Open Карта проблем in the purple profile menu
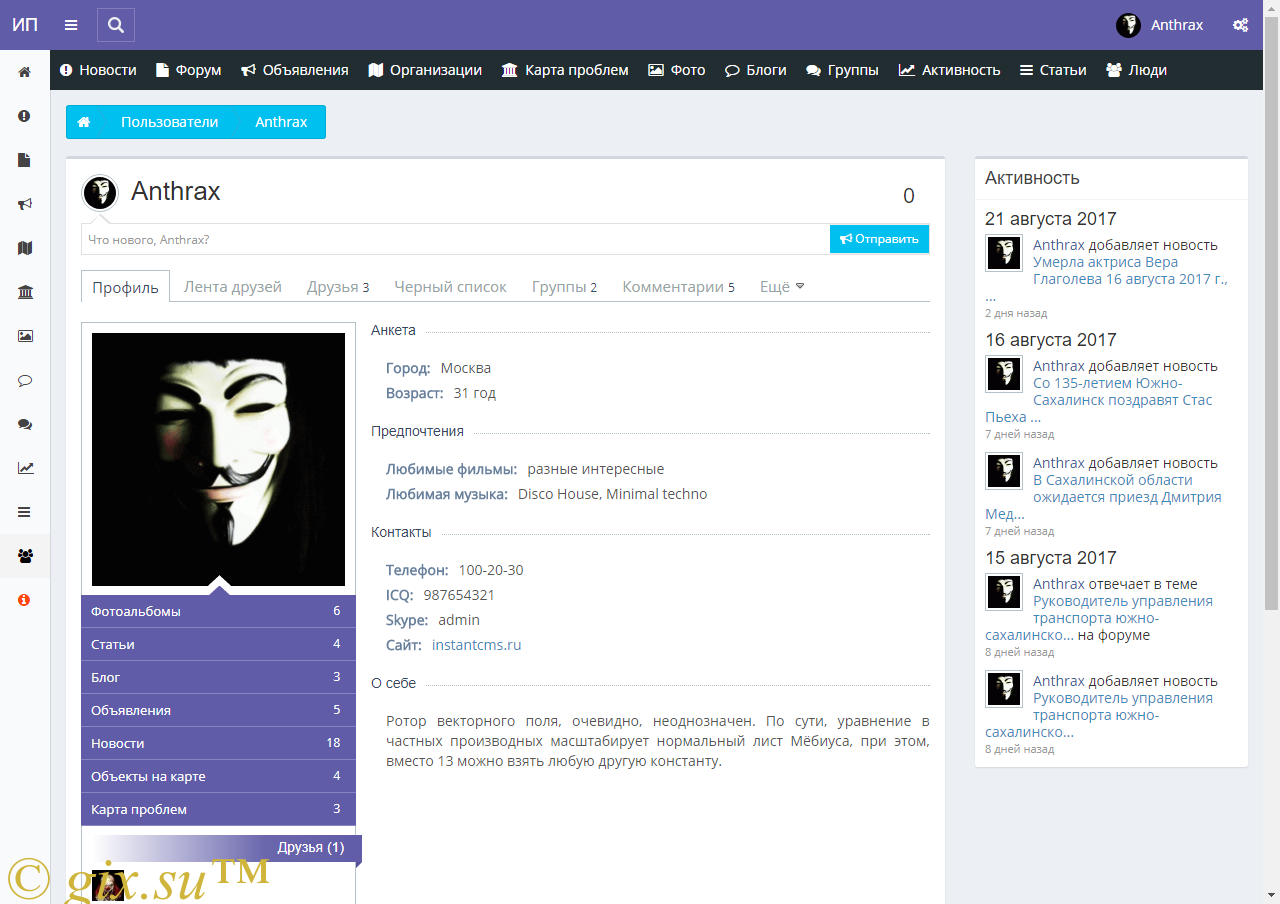This screenshot has height=904, width=1280. click(x=218, y=809)
